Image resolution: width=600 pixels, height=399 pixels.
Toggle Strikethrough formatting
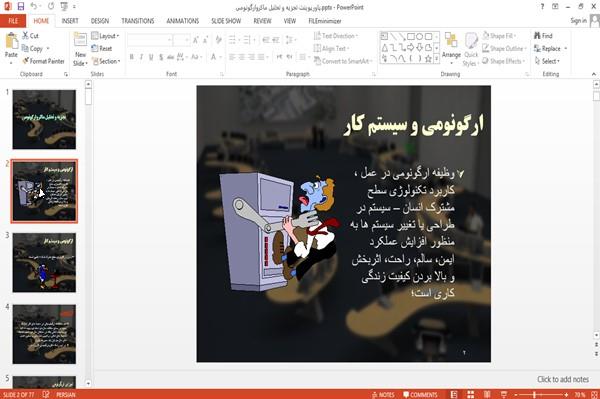[170, 57]
